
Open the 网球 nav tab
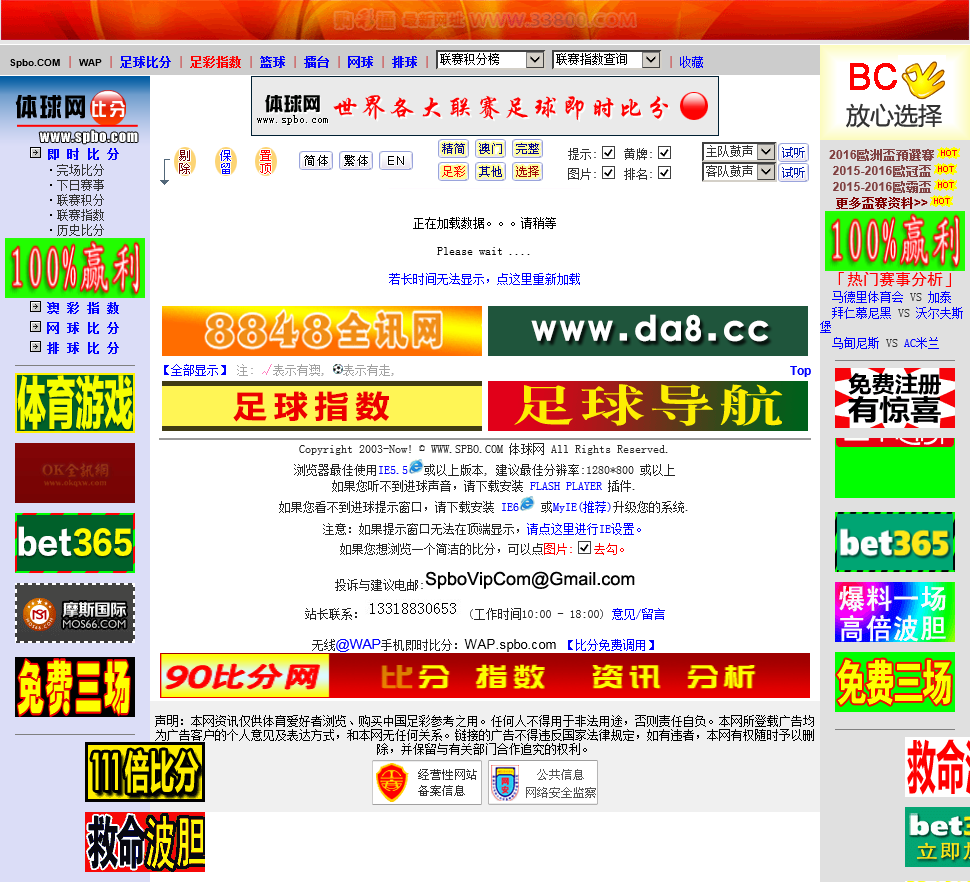(360, 62)
